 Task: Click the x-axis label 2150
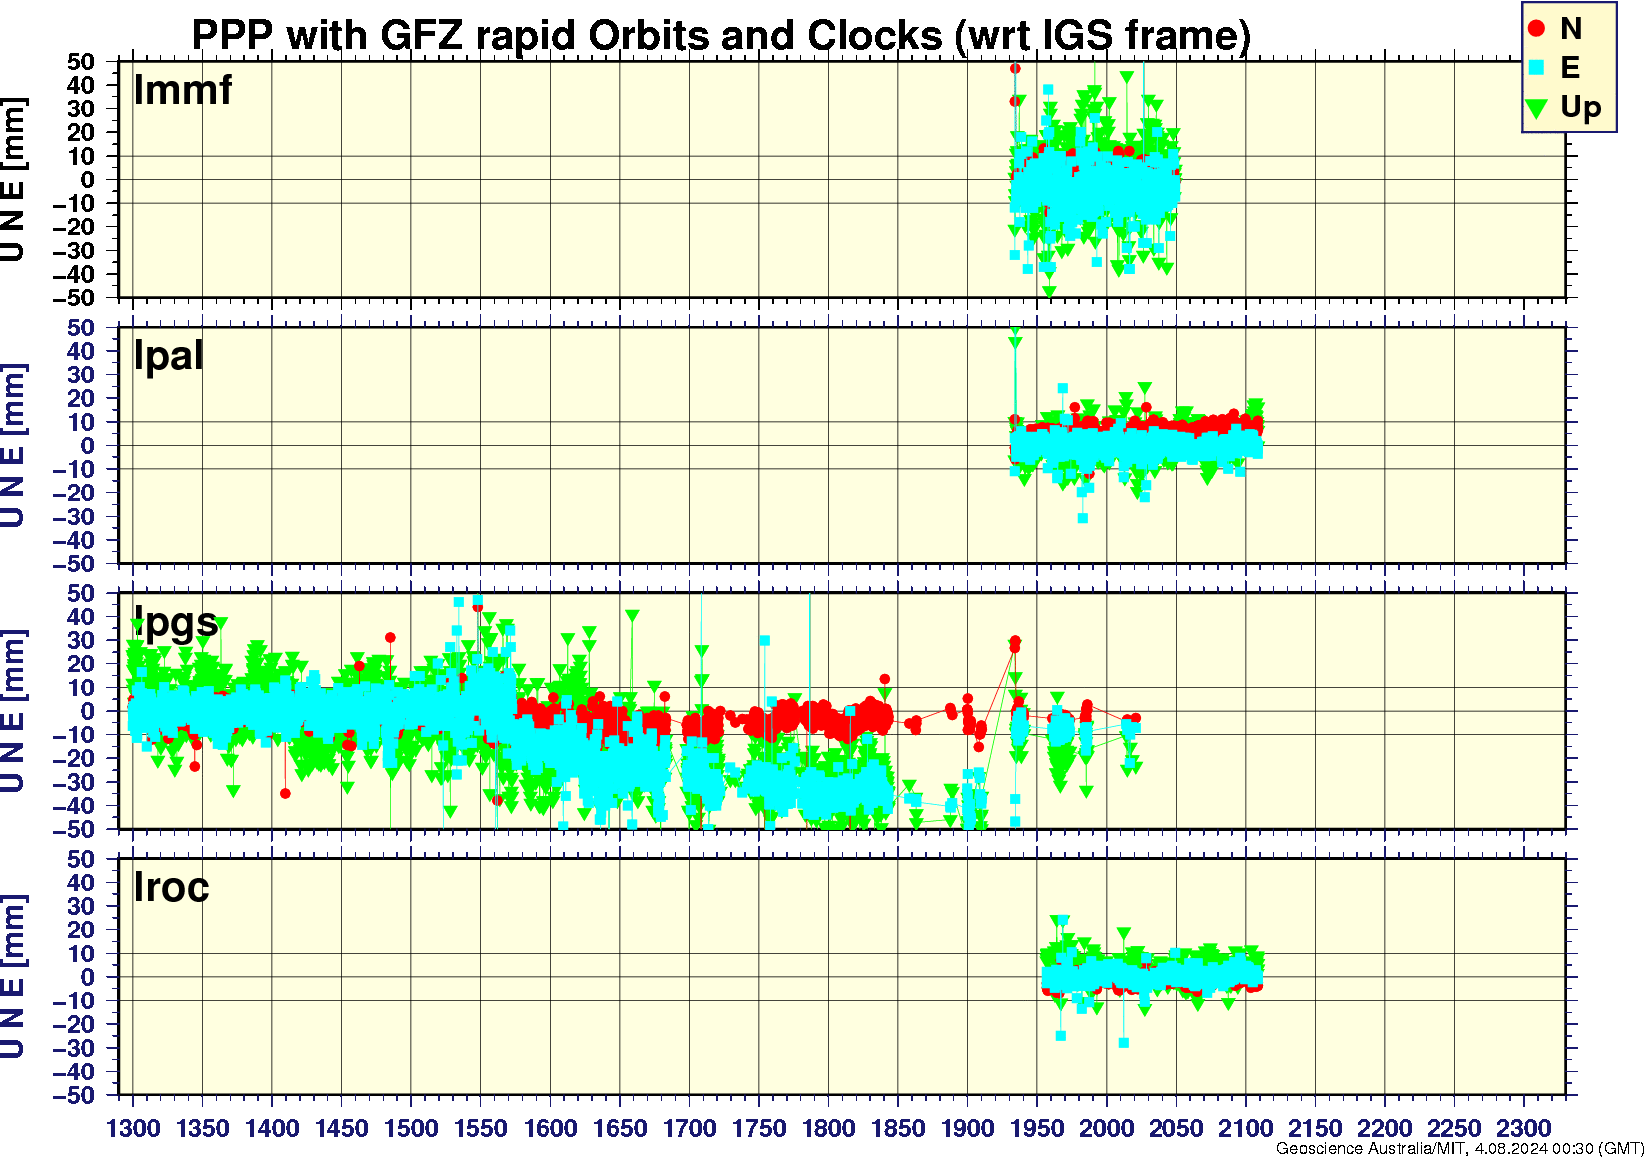click(1315, 1129)
